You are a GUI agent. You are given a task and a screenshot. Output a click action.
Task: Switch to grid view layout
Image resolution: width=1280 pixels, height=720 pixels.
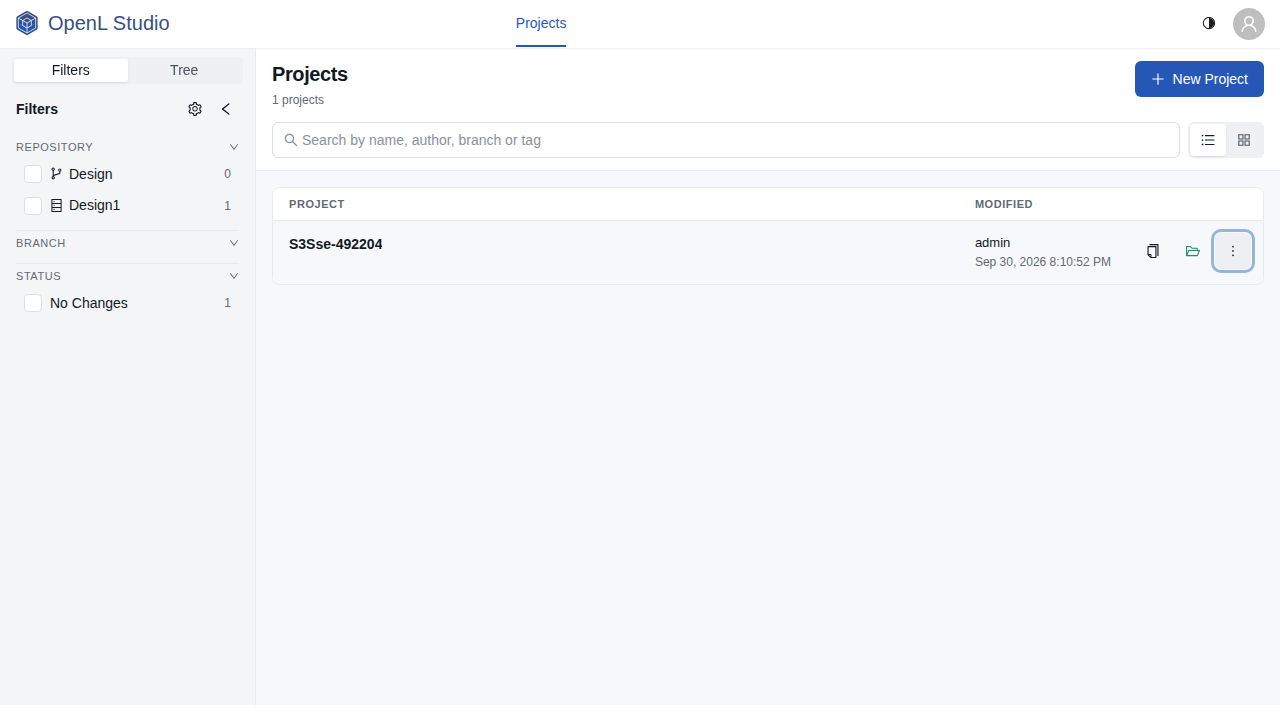(x=1244, y=140)
